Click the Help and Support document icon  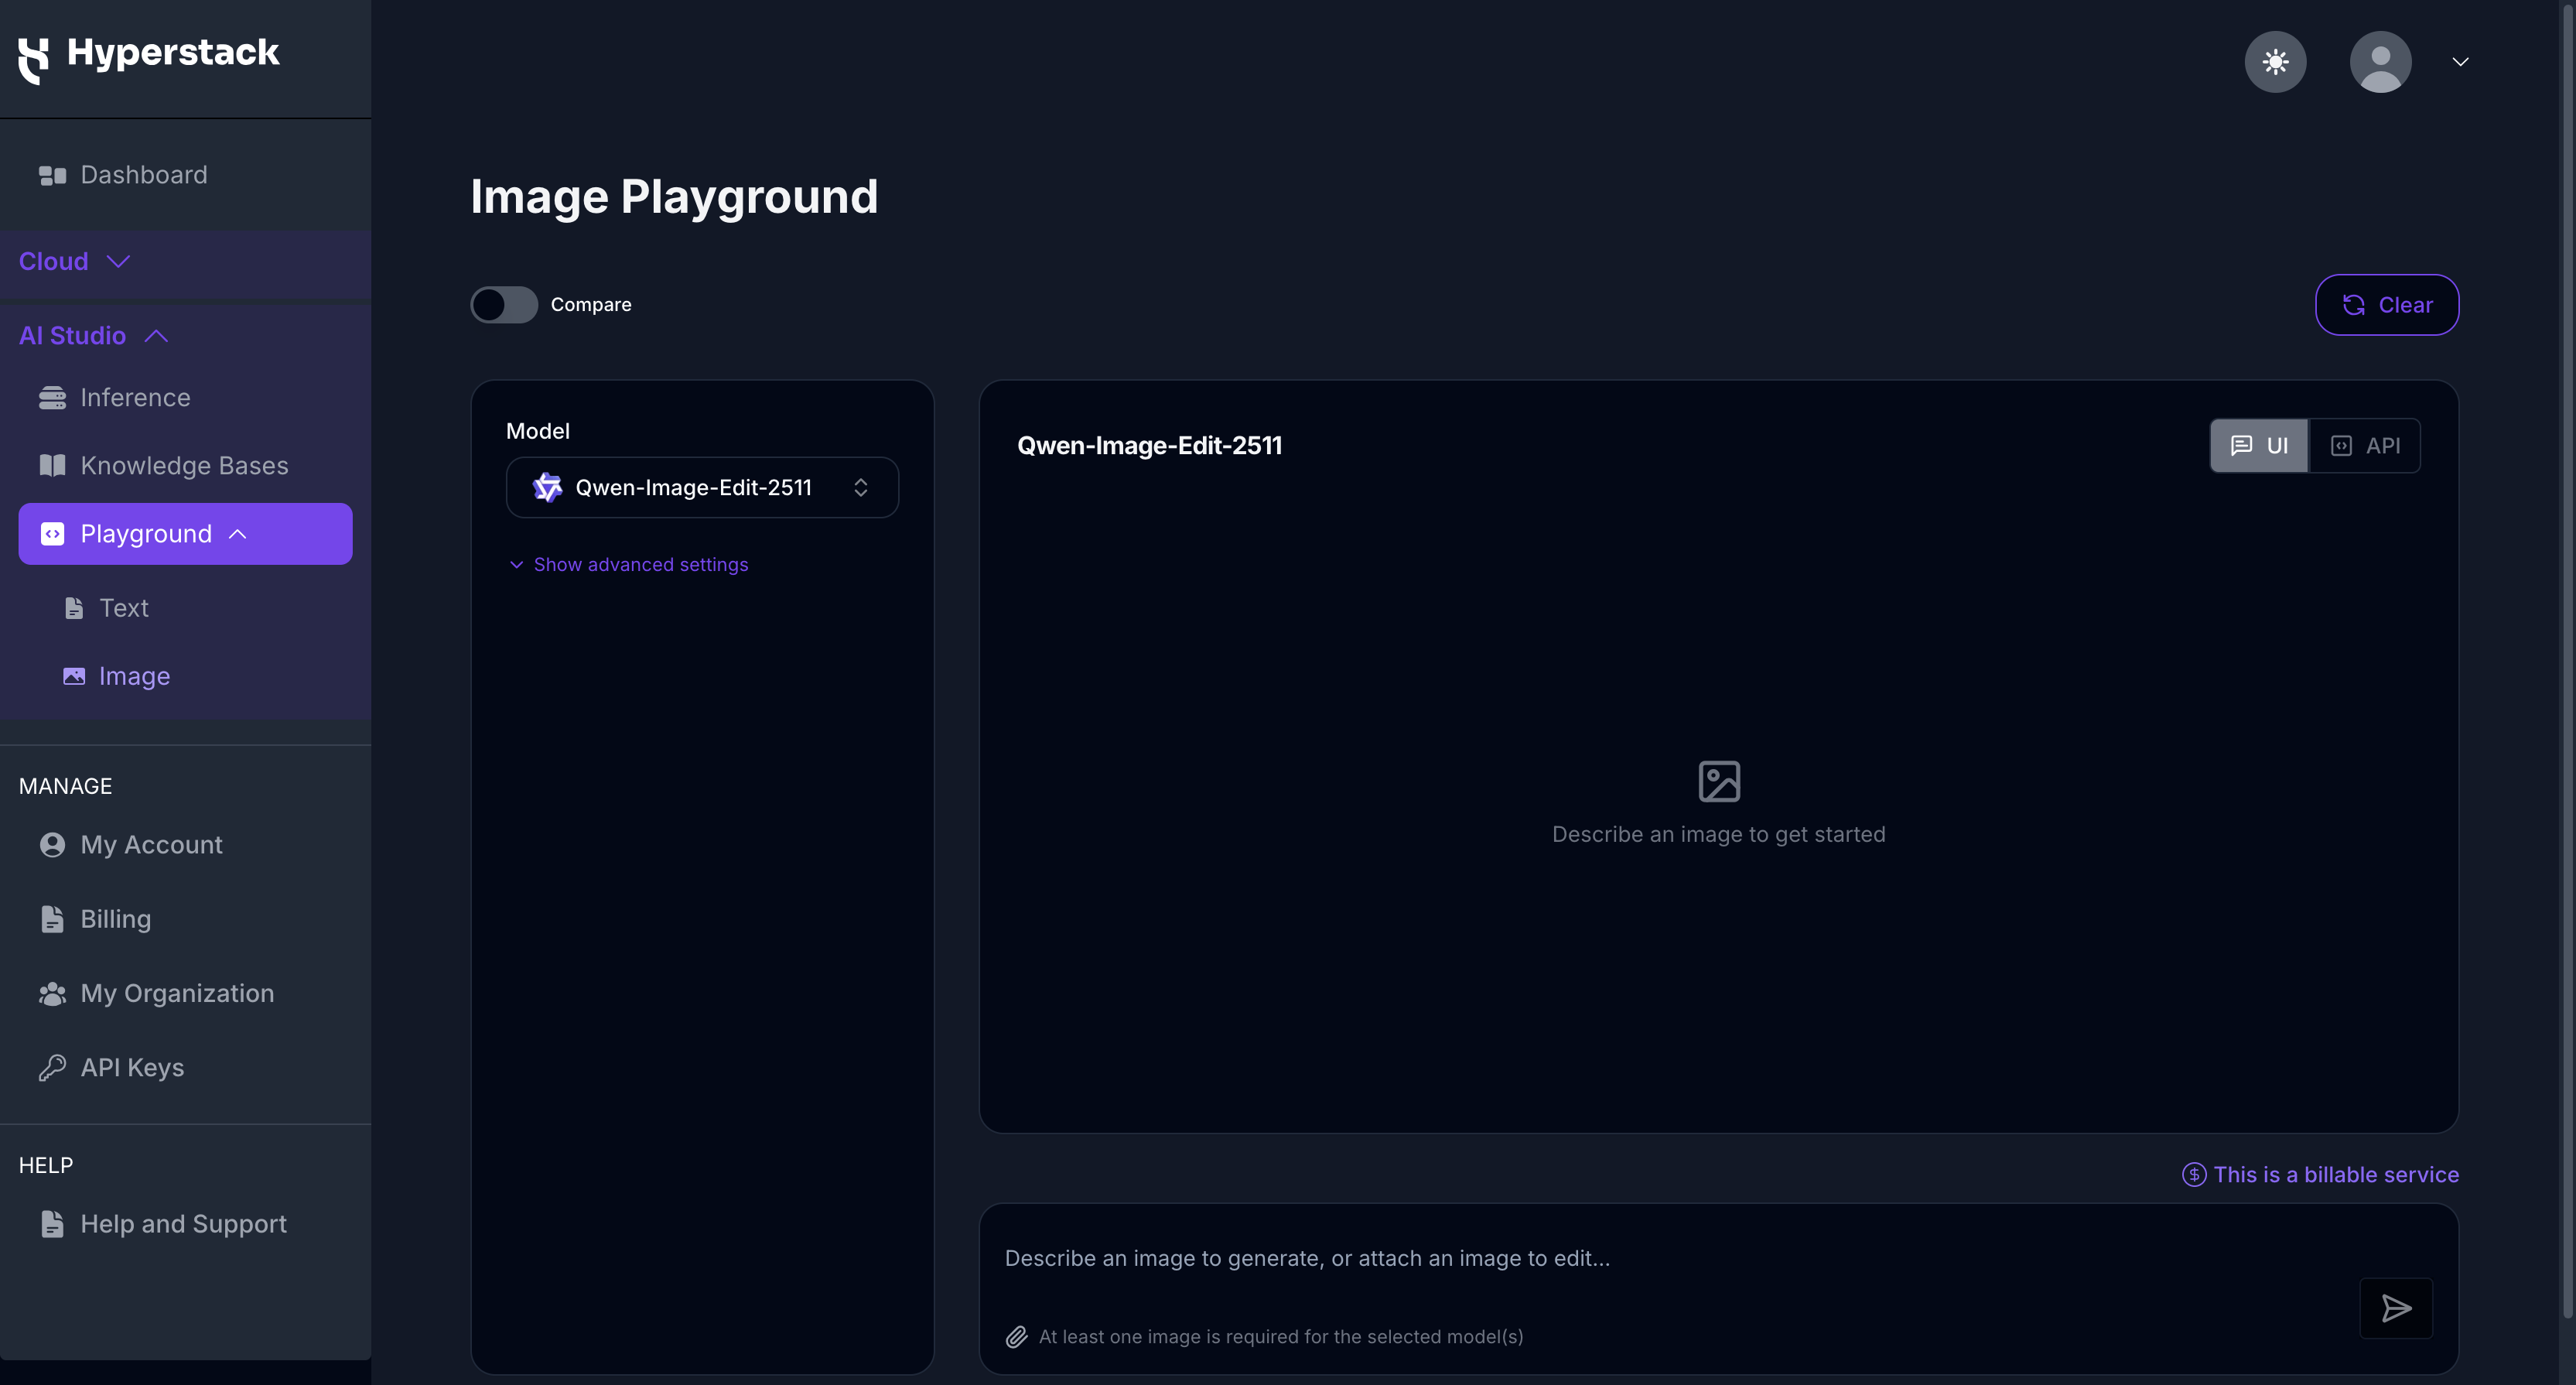coord(52,1224)
